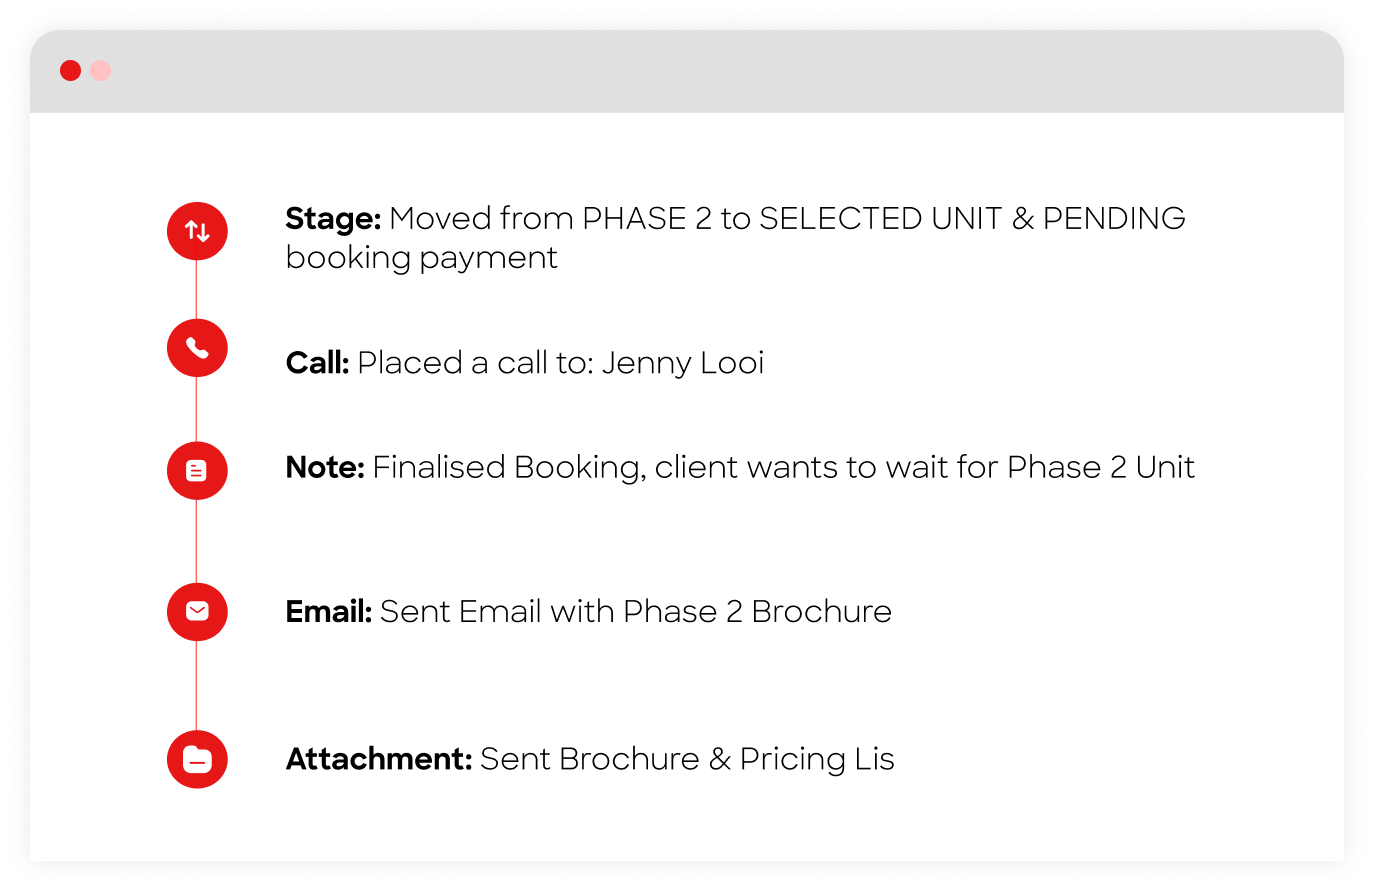Open 'Sent Email with Phase 2 Brochure' entry
This screenshot has height=891, width=1374.
pos(636,611)
